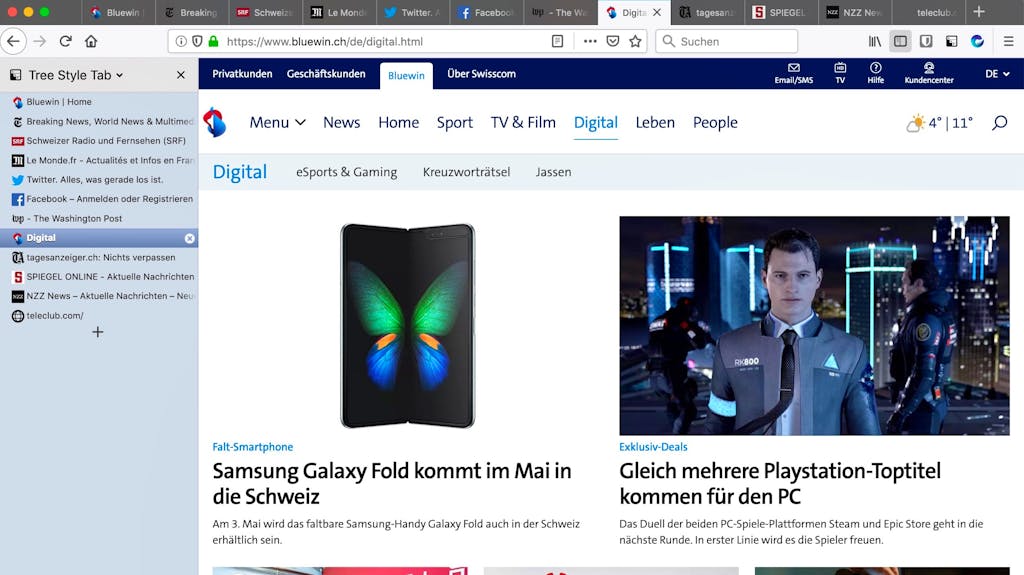Select Schweizer Radio und Fernsehen sidebar tab
Screen dimensions: 1024x575
point(99,141)
